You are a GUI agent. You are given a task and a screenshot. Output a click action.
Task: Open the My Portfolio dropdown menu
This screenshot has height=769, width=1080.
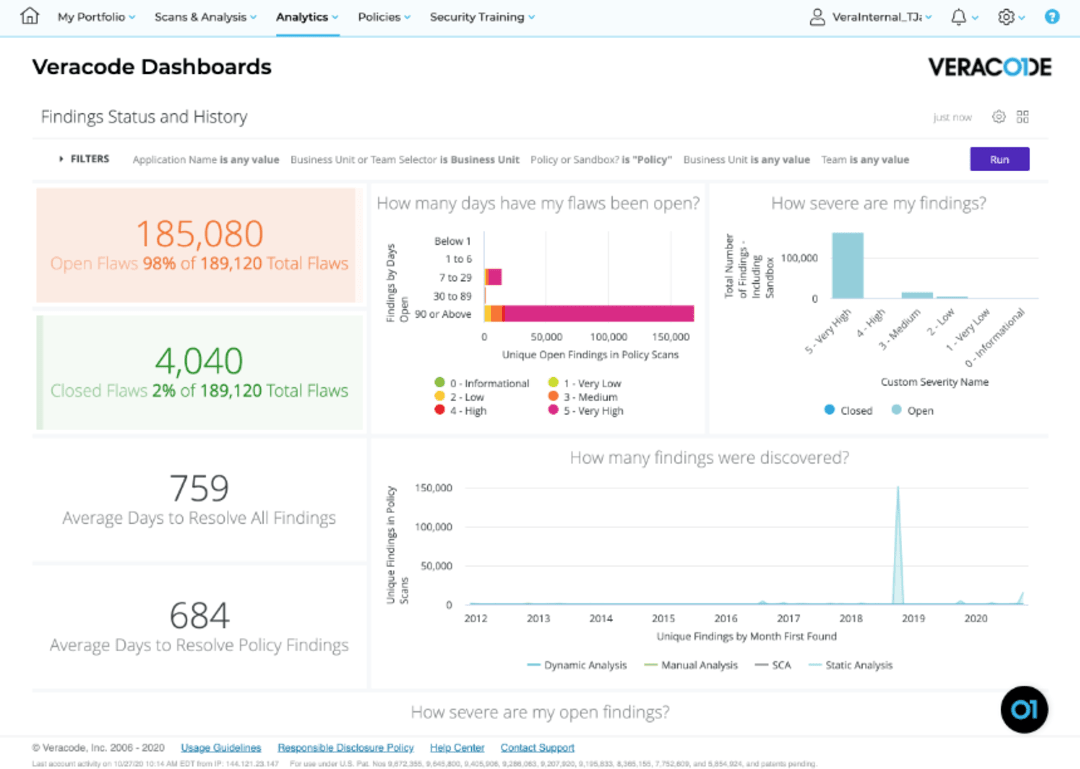click(97, 17)
